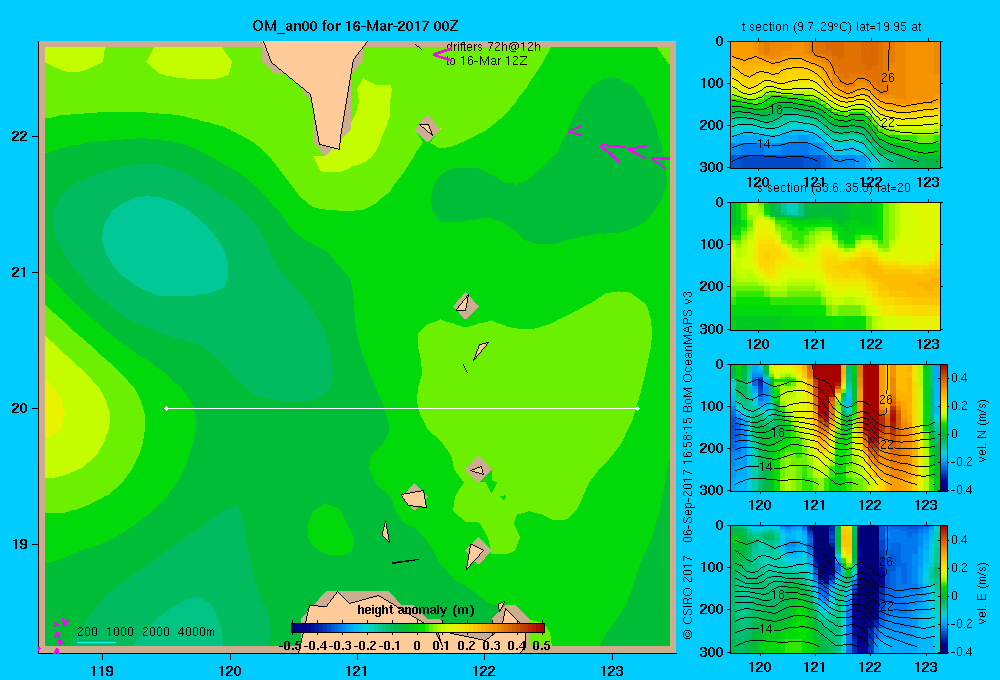Click the 'vel. N (m/s)' axis label

(x=983, y=431)
